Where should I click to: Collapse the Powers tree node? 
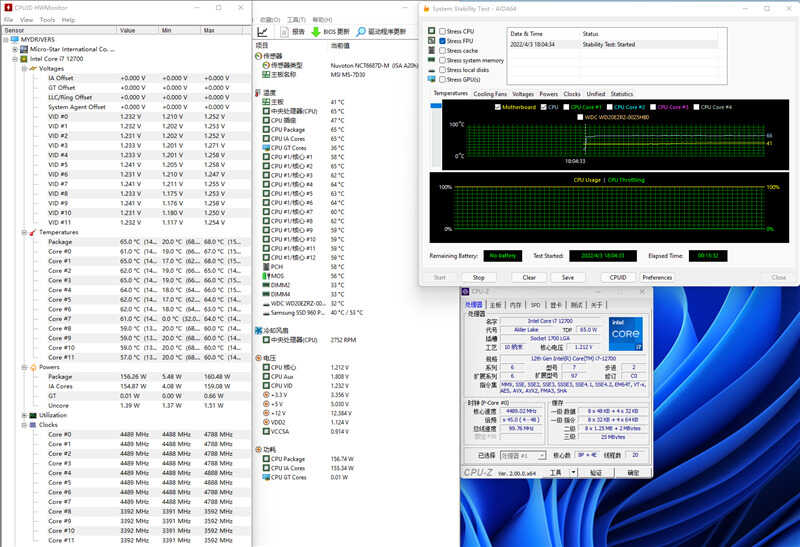[x=24, y=367]
